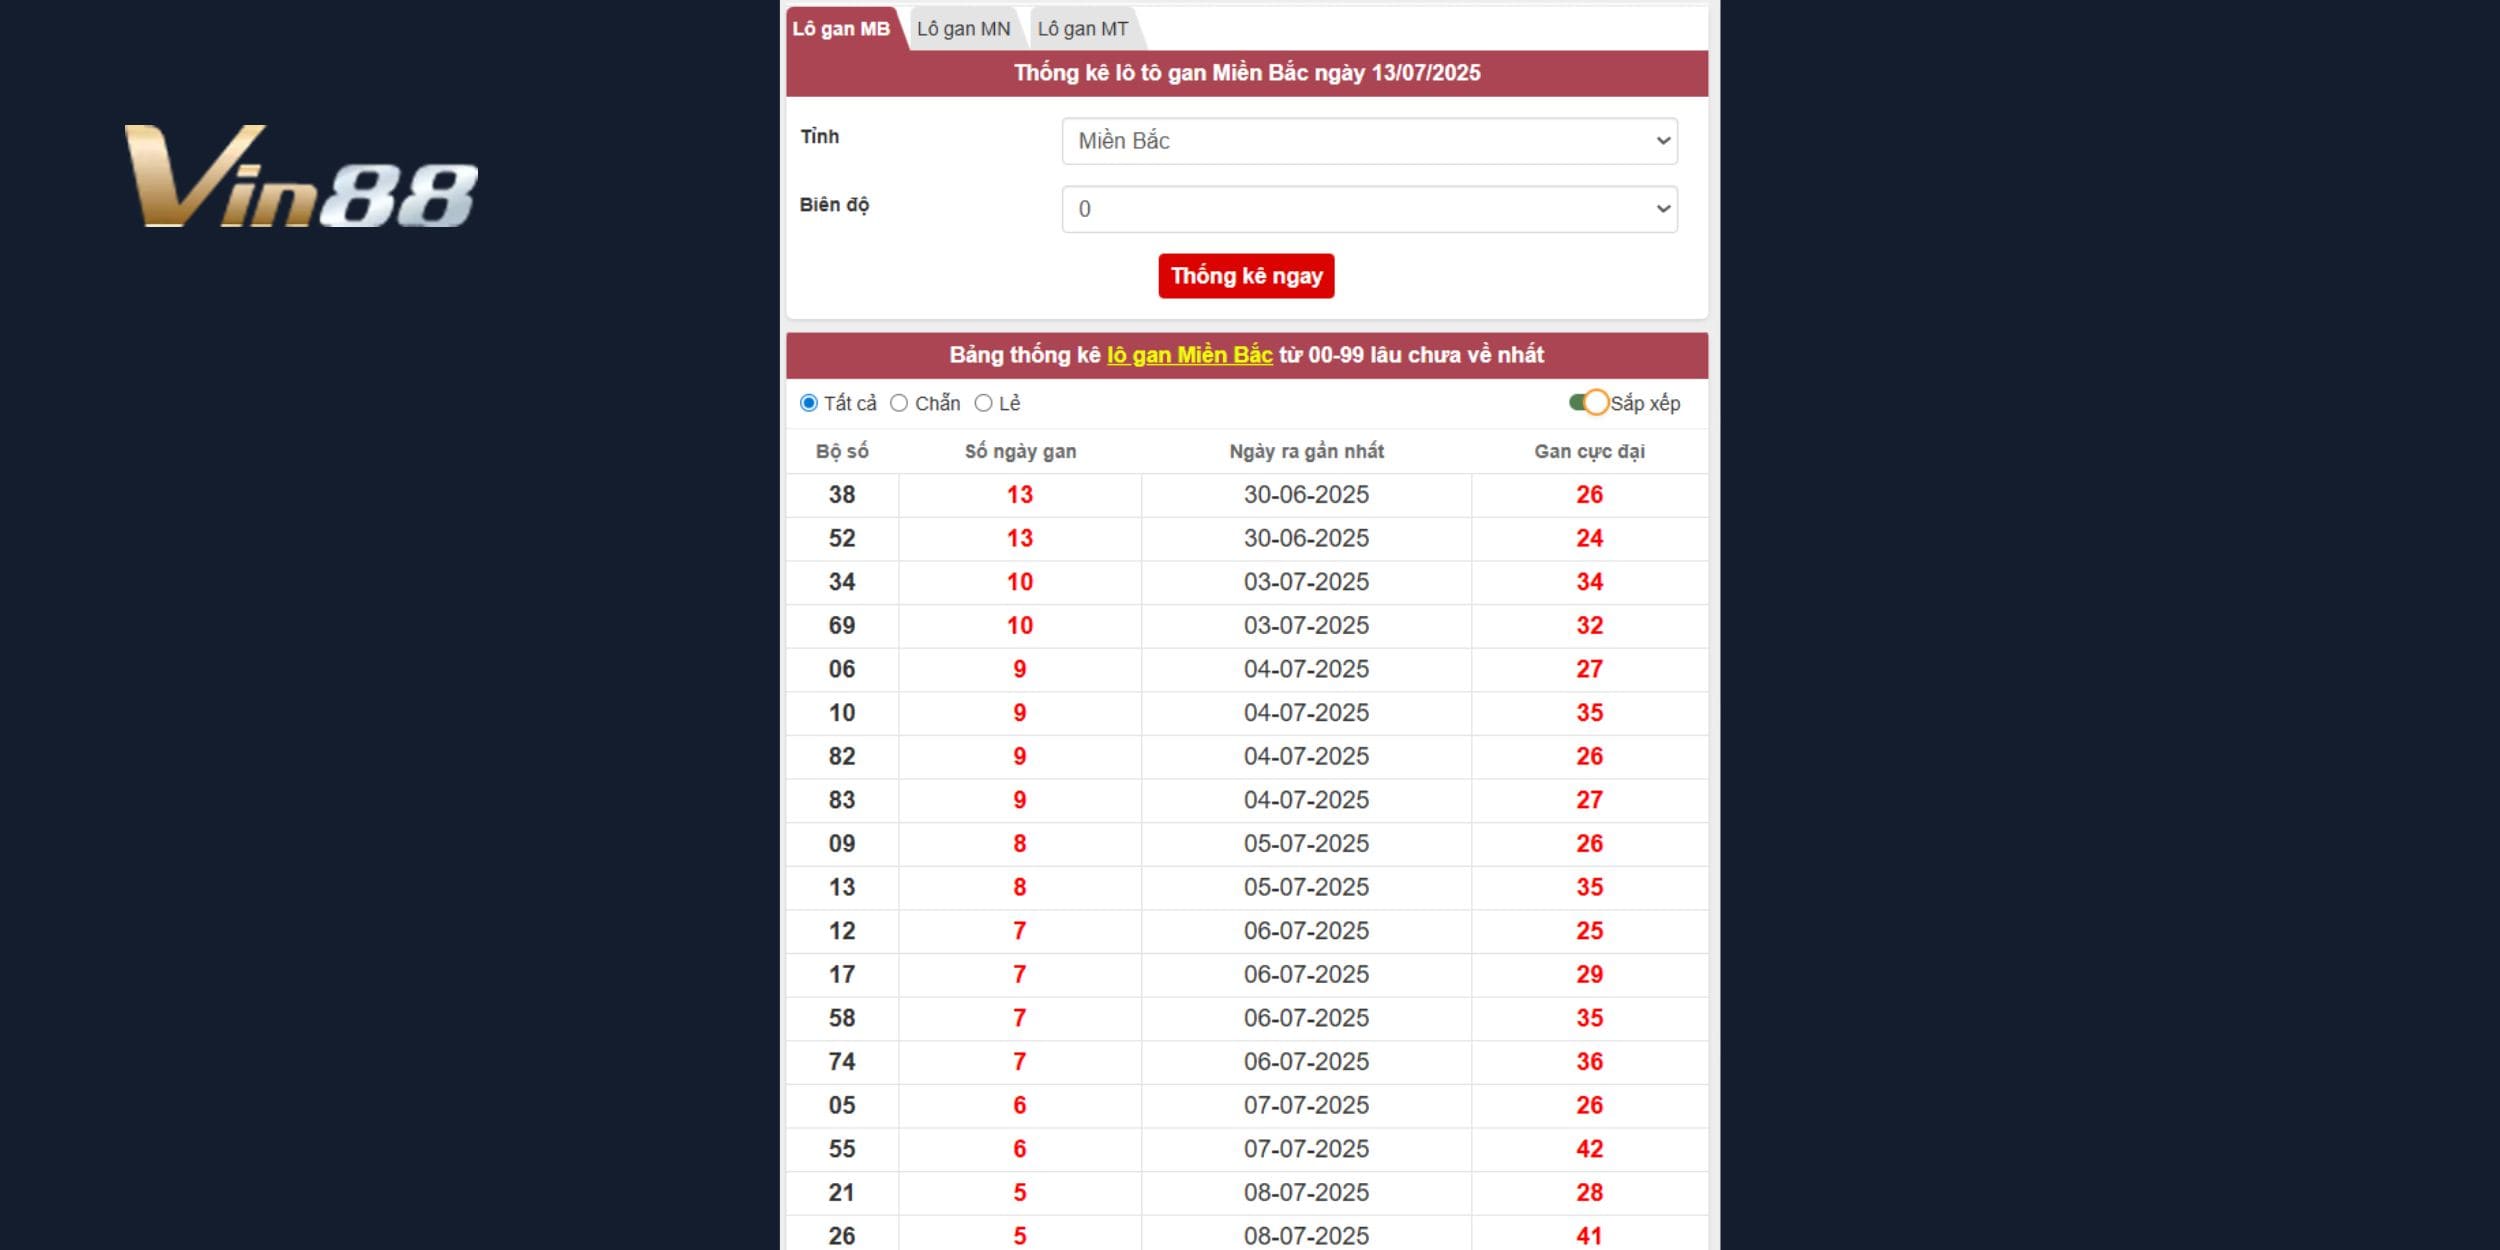Viewport: 2500px width, 1250px height.
Task: Click the 30-06-2025 date in row 38
Action: [x=1306, y=495]
